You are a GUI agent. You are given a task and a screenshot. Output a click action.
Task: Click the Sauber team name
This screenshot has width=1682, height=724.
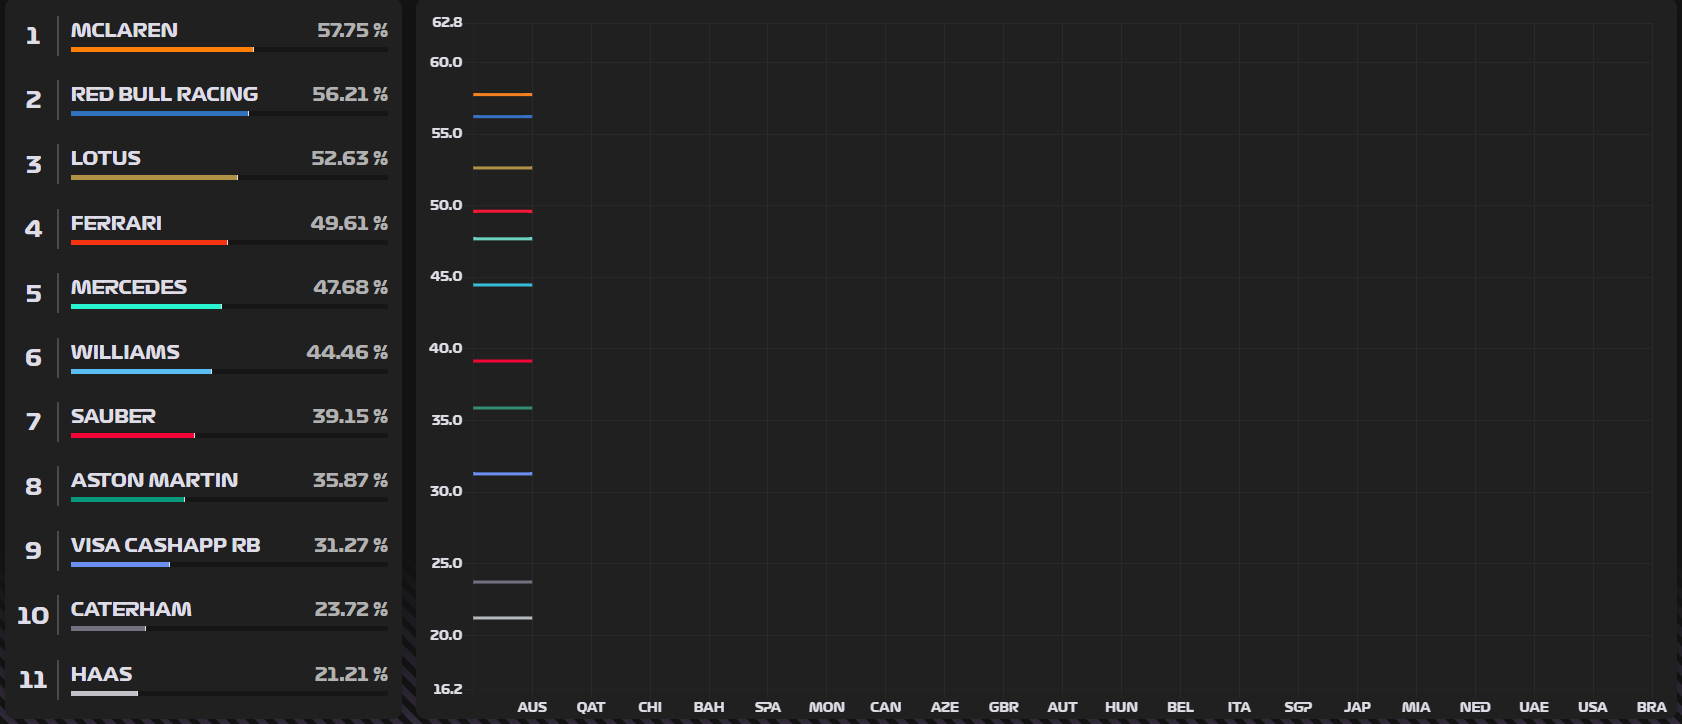113,416
